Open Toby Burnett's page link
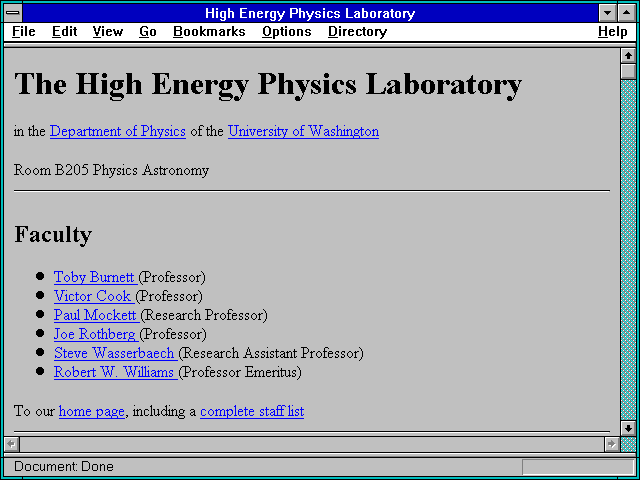The width and height of the screenshot is (640, 480). point(96,277)
